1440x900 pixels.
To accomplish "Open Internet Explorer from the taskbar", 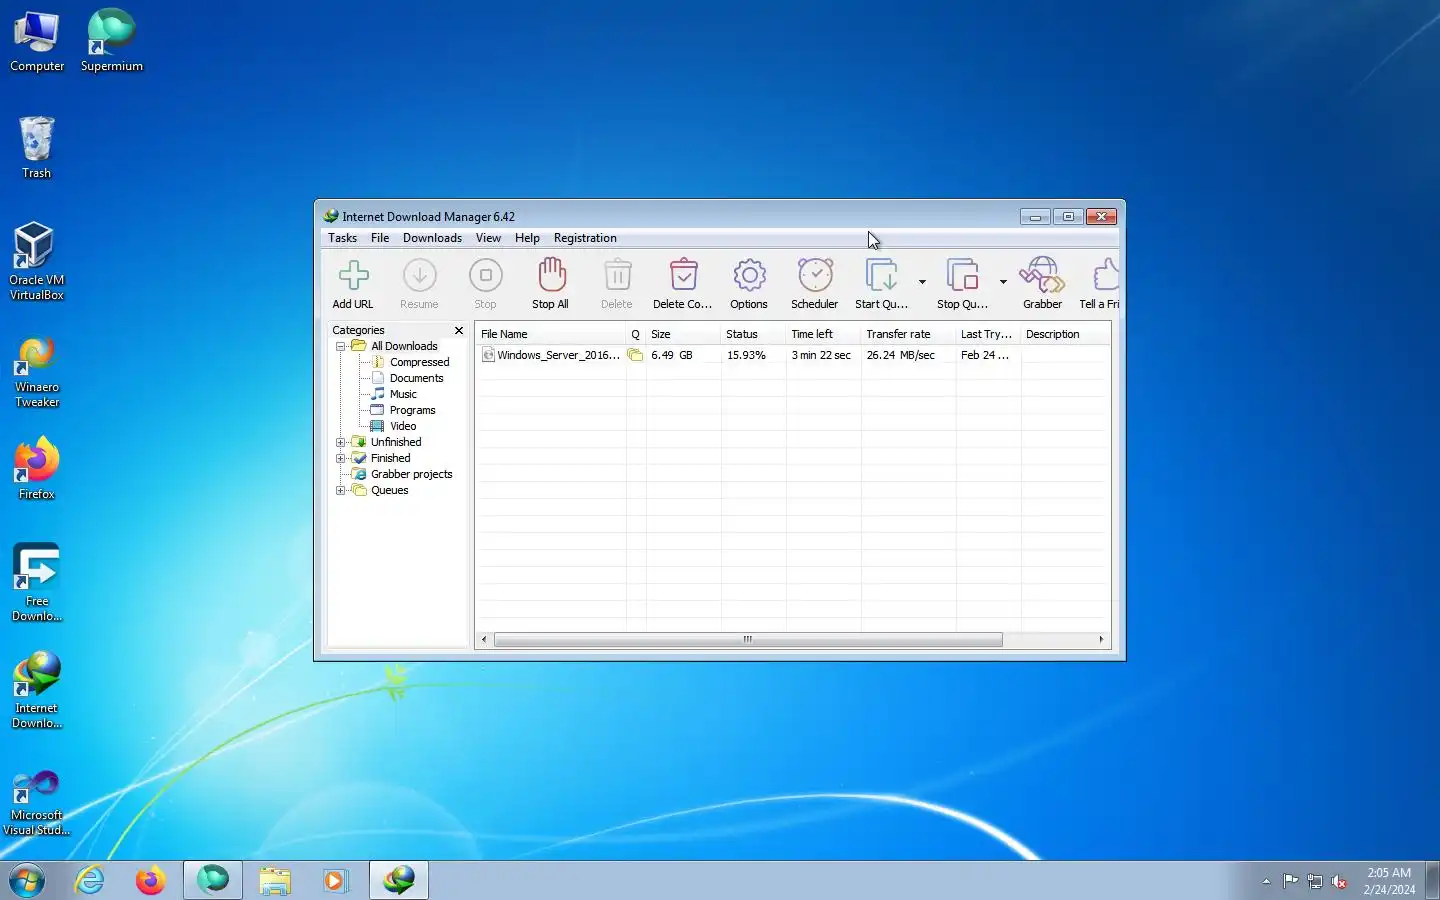I will pyautogui.click(x=90, y=881).
